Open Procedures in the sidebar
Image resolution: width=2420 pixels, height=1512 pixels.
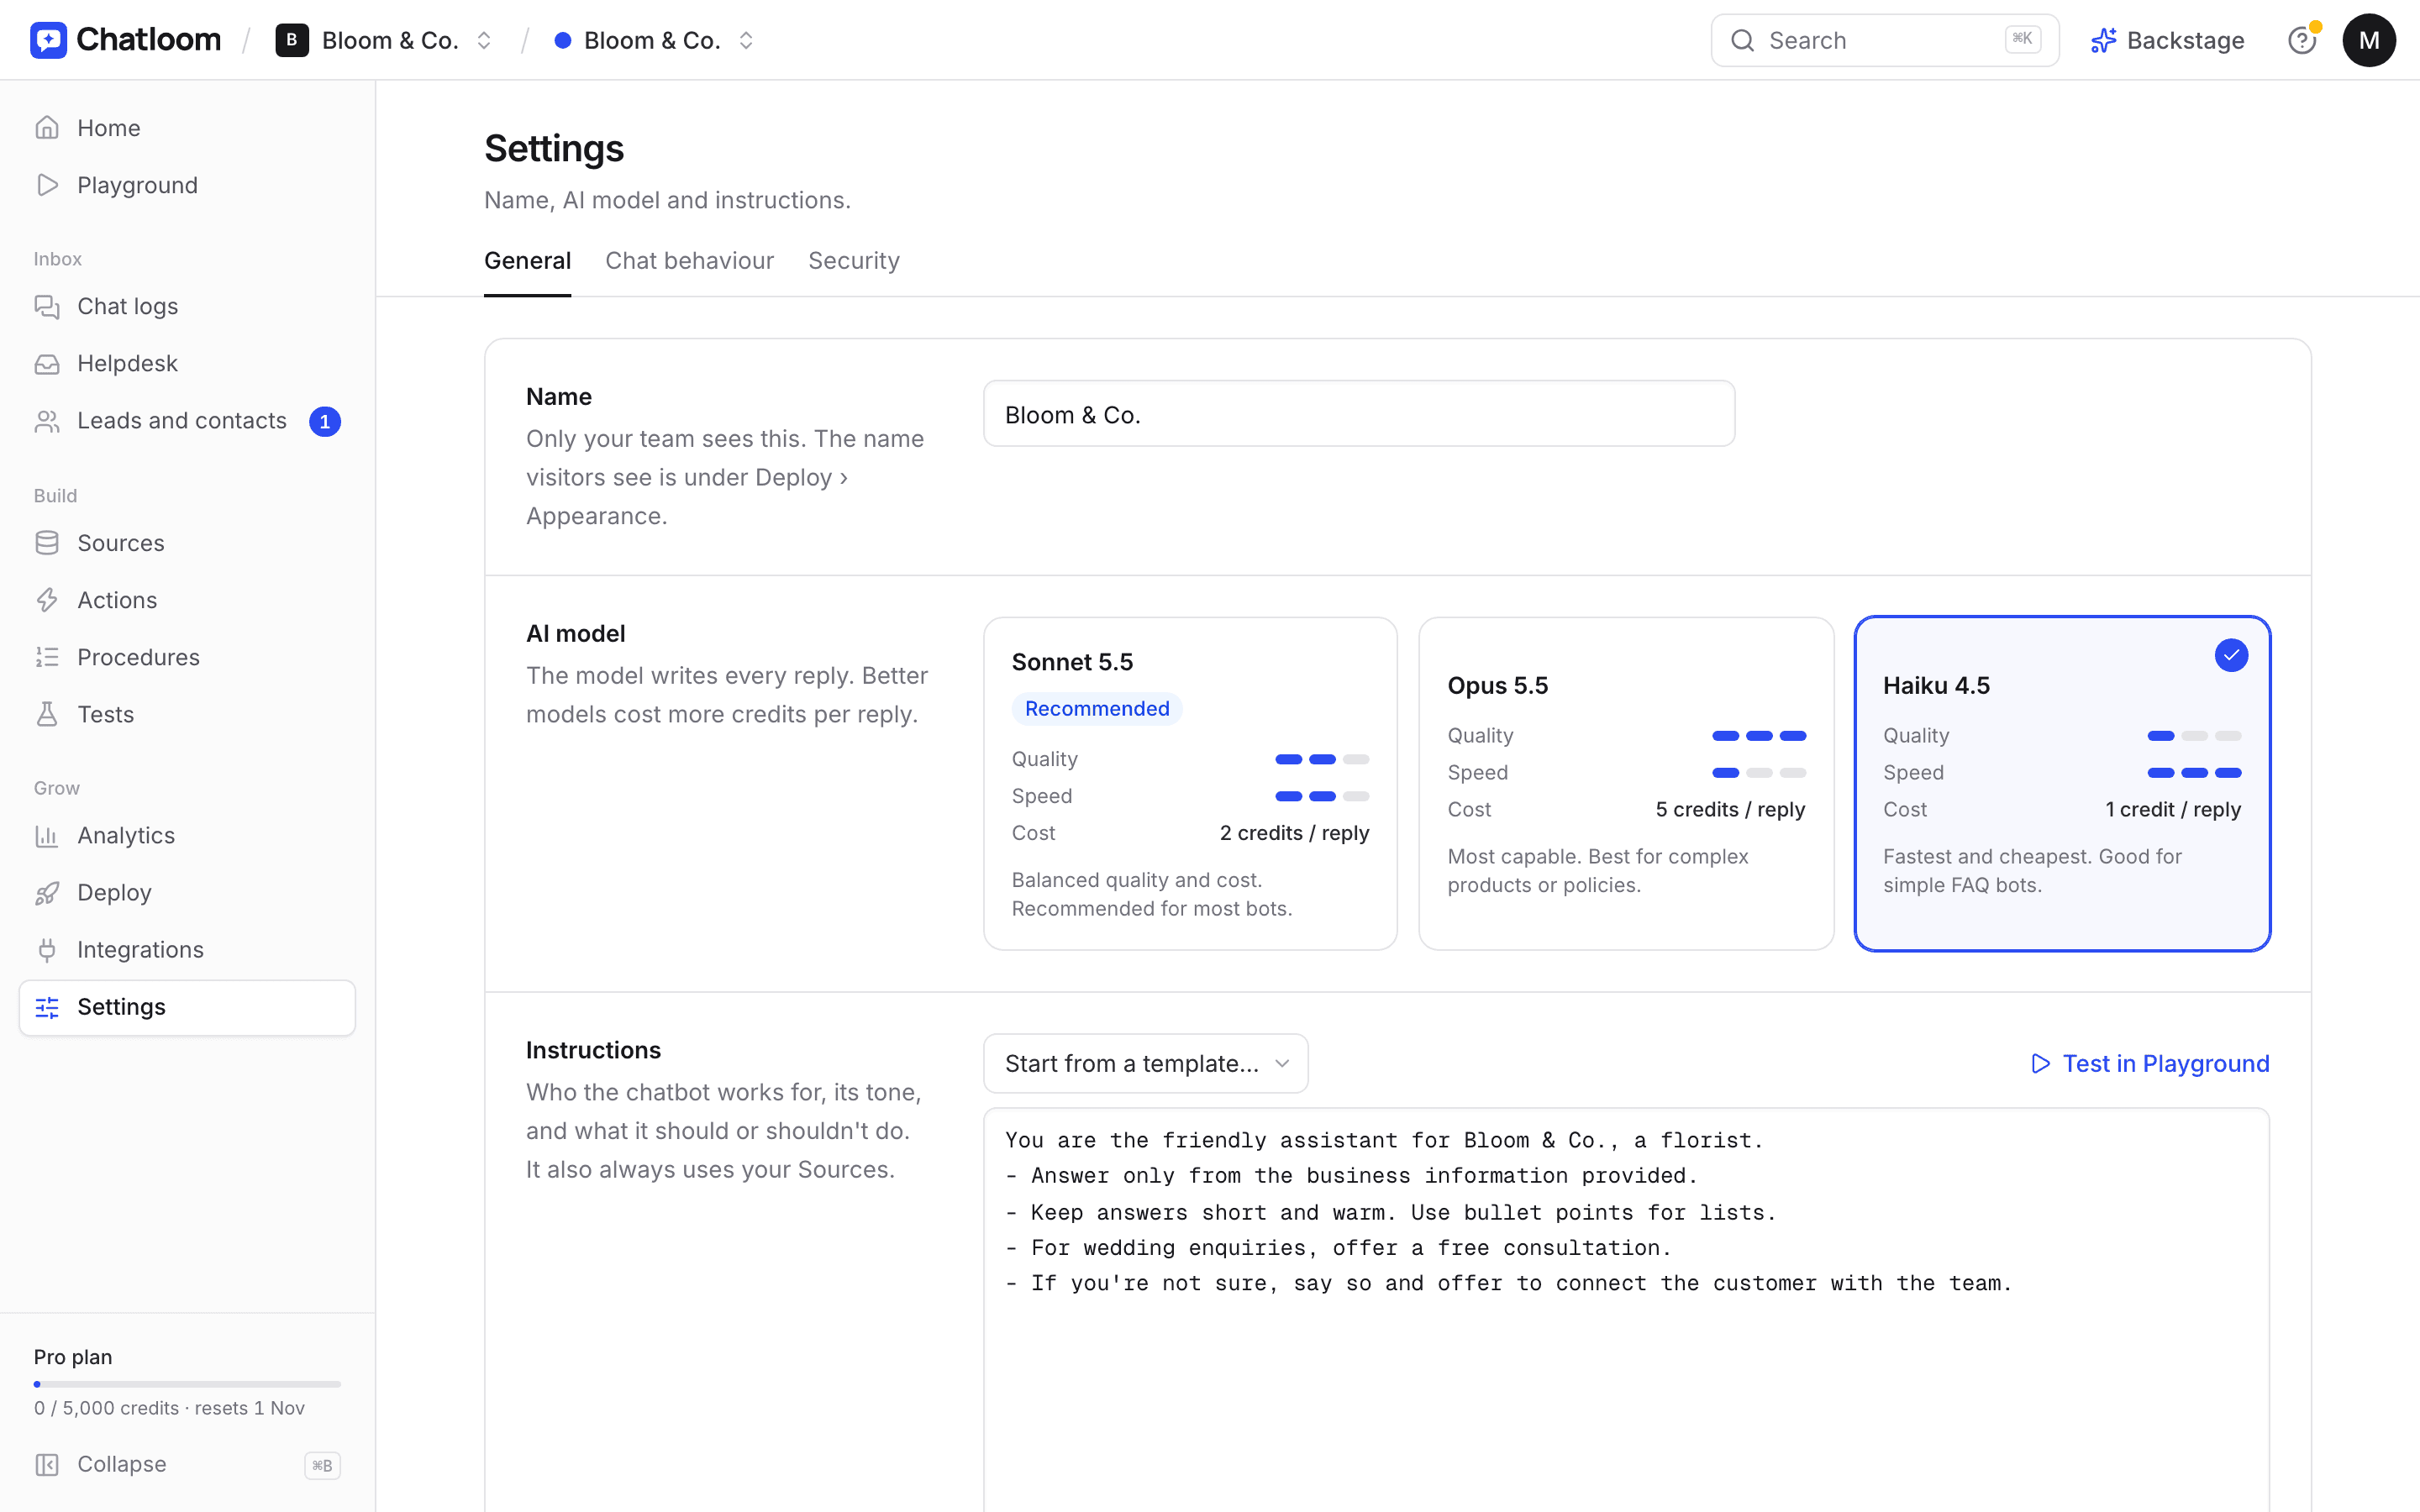pyautogui.click(x=187, y=657)
